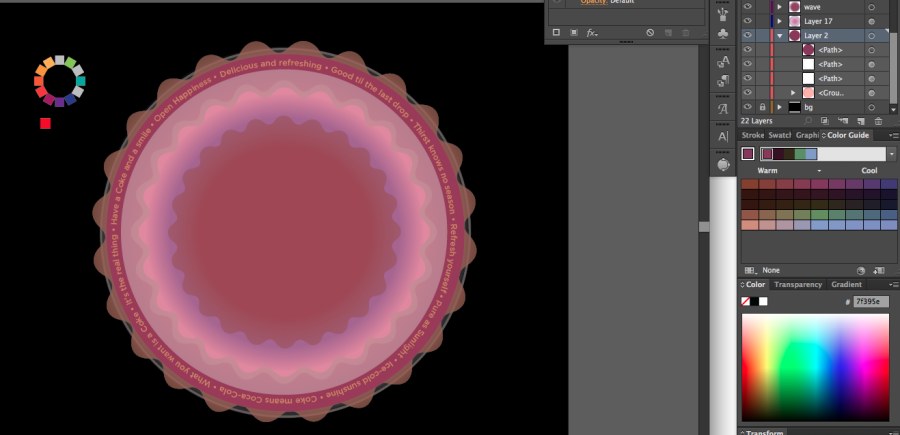Select the Color tab

pyautogui.click(x=752, y=285)
